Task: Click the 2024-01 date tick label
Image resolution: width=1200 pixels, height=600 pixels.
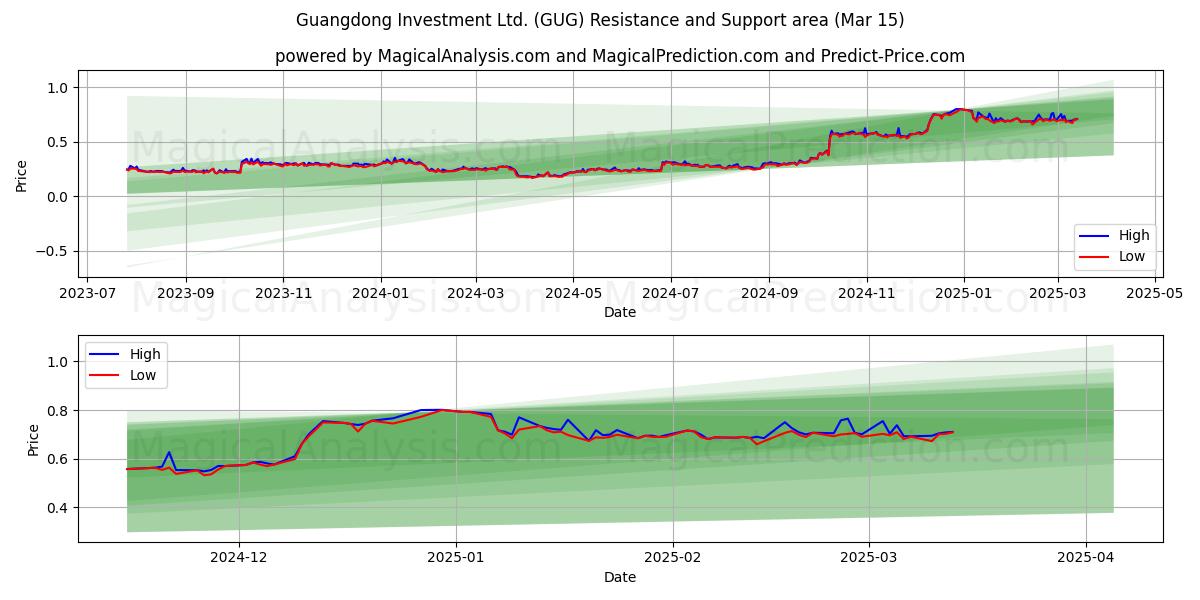Action: pos(380,295)
